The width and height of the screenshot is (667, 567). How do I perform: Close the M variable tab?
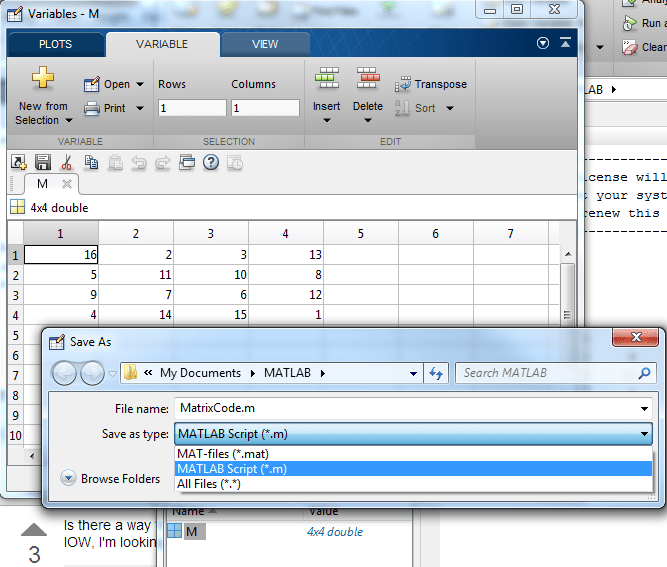point(67,184)
